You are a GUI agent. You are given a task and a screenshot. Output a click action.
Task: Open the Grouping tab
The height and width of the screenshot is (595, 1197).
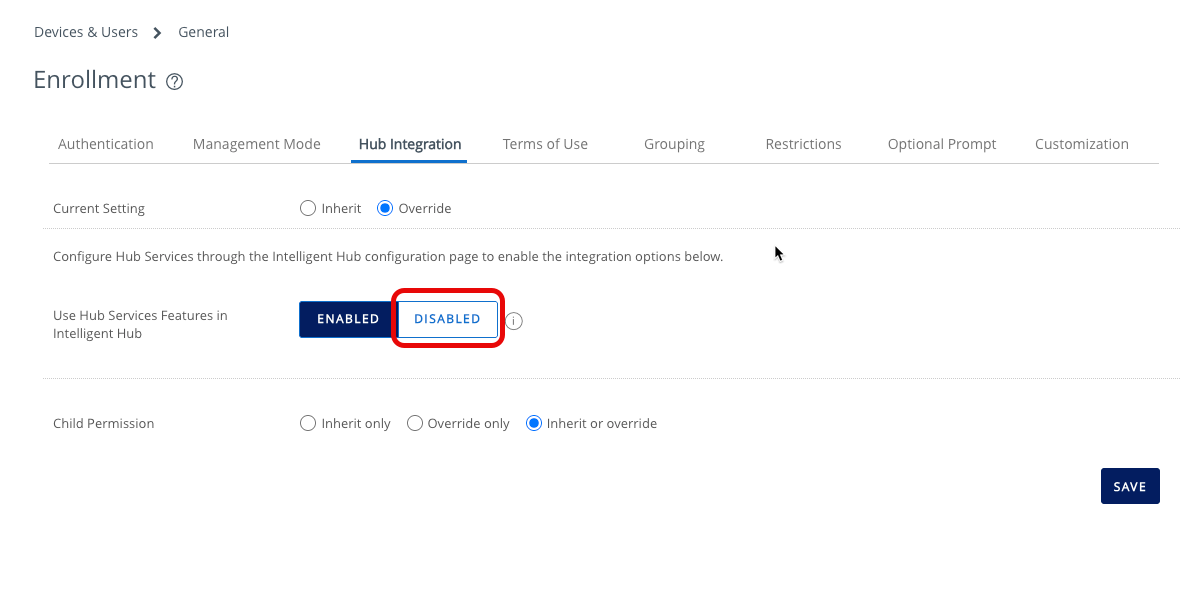673,144
